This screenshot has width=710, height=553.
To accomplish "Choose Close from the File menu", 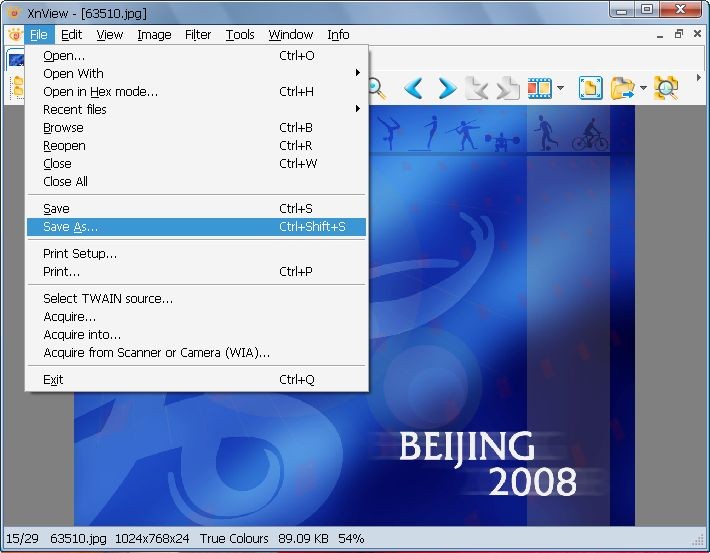I will (x=196, y=163).
